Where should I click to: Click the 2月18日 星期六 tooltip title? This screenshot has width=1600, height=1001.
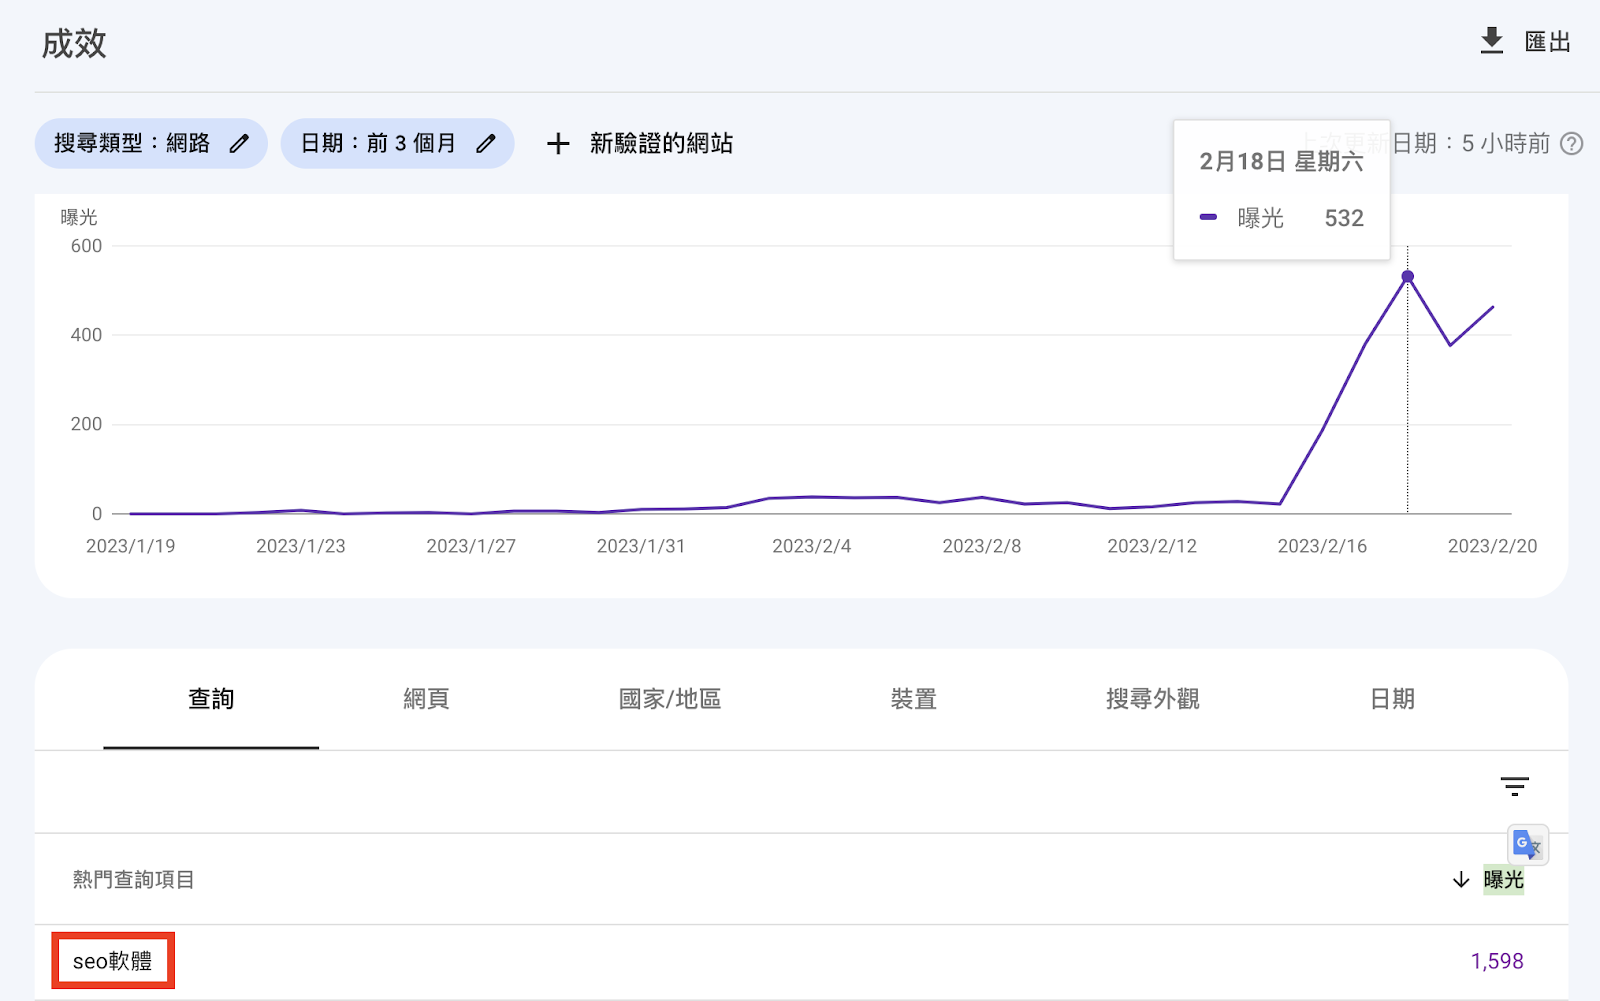pyautogui.click(x=1281, y=162)
